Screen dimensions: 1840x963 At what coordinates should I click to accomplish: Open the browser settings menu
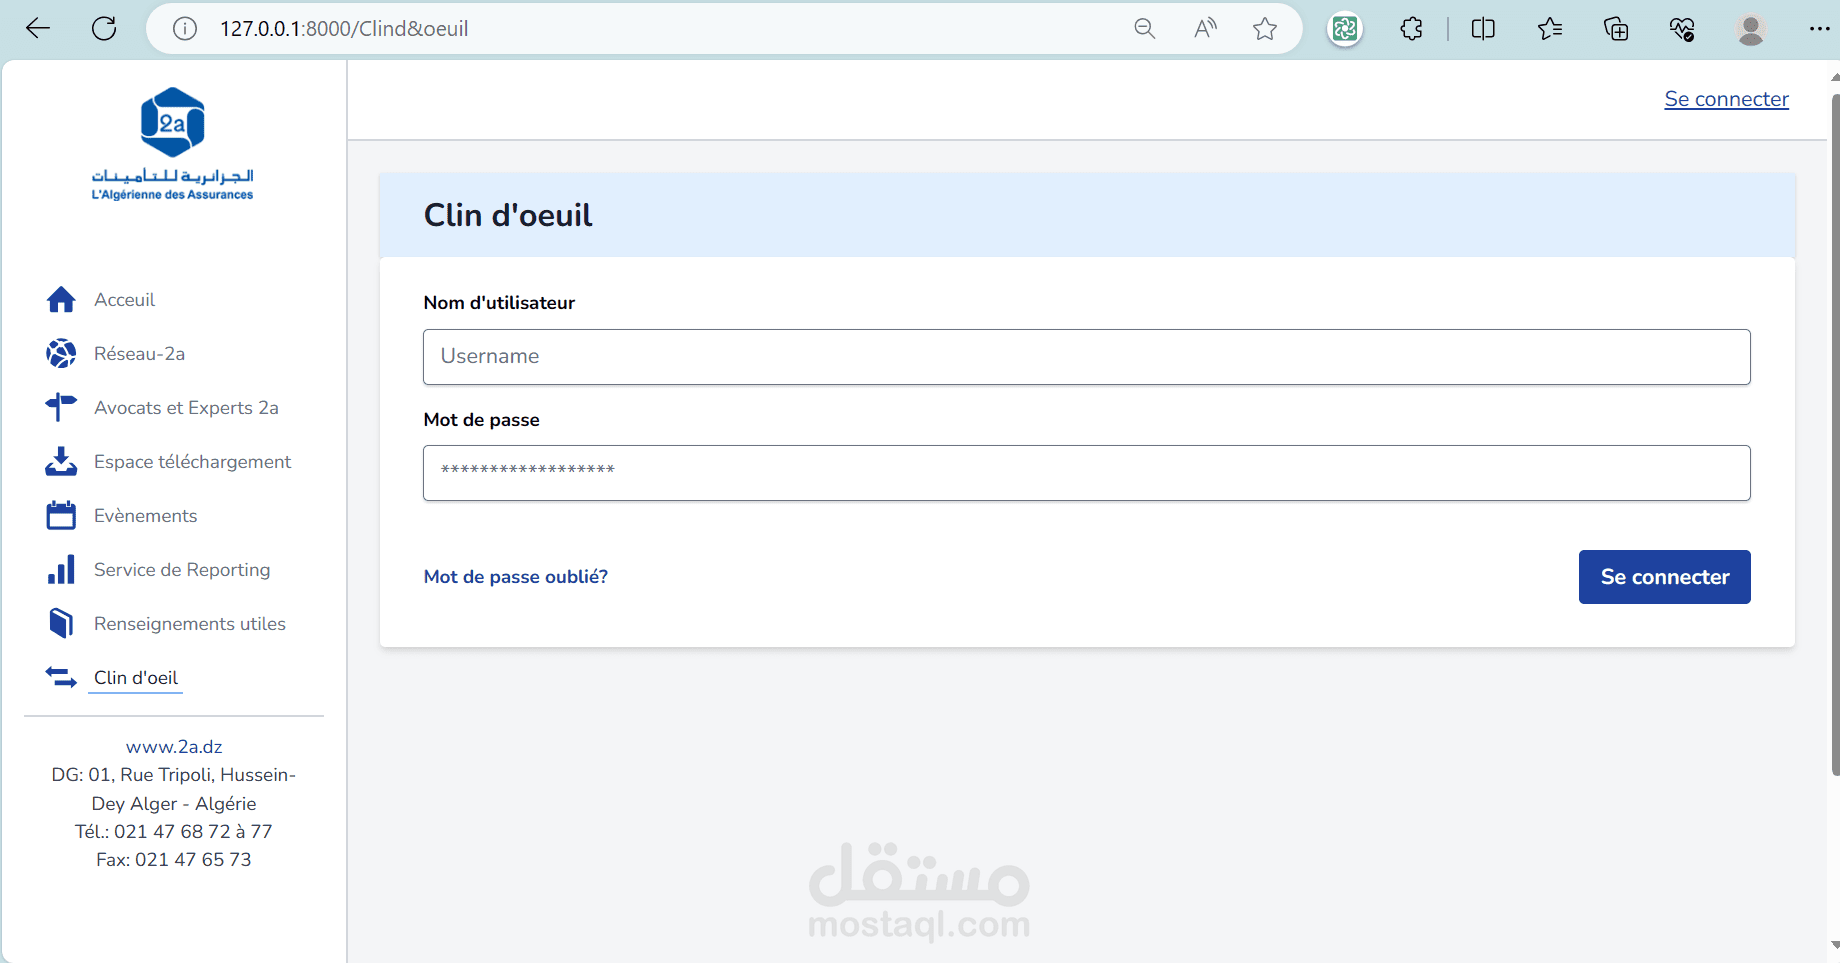click(1820, 28)
